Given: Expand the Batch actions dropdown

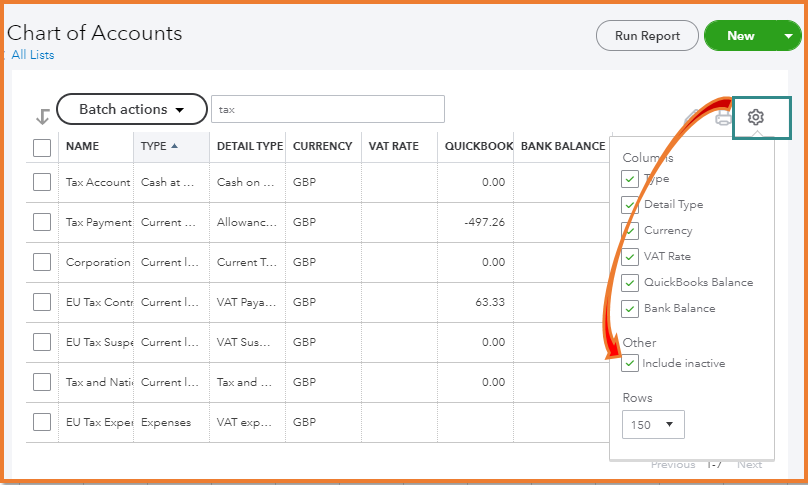Looking at the screenshot, I should coord(132,109).
